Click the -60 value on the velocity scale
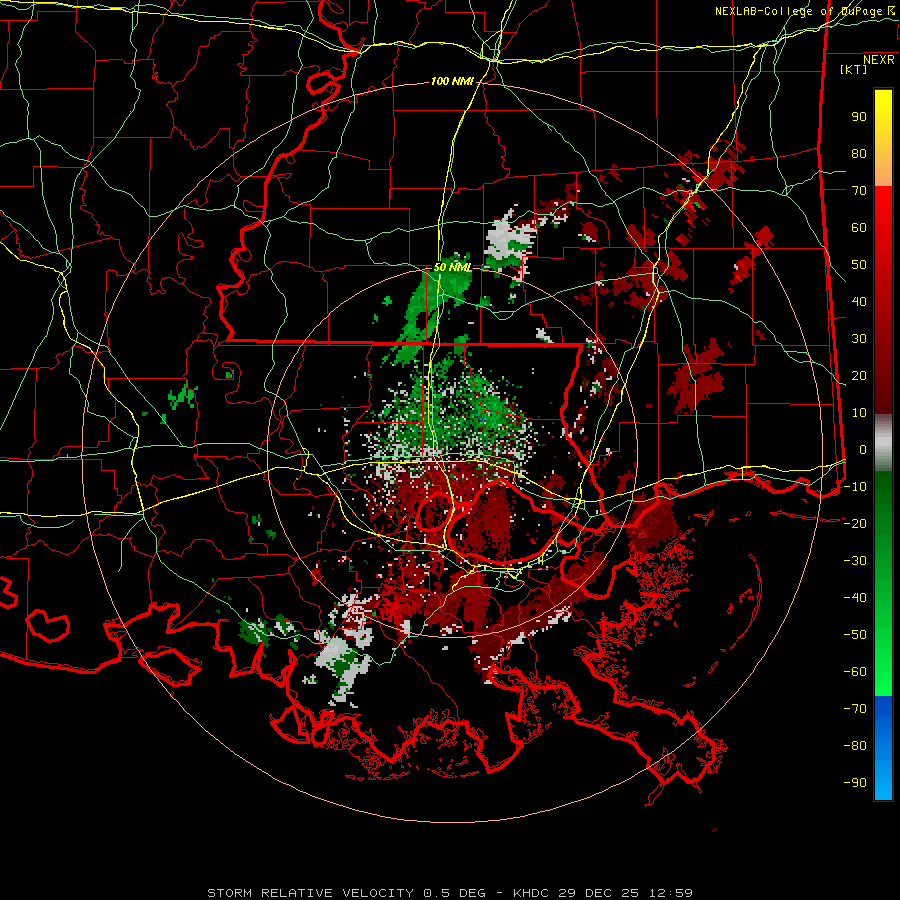The height and width of the screenshot is (900, 900). click(x=855, y=672)
